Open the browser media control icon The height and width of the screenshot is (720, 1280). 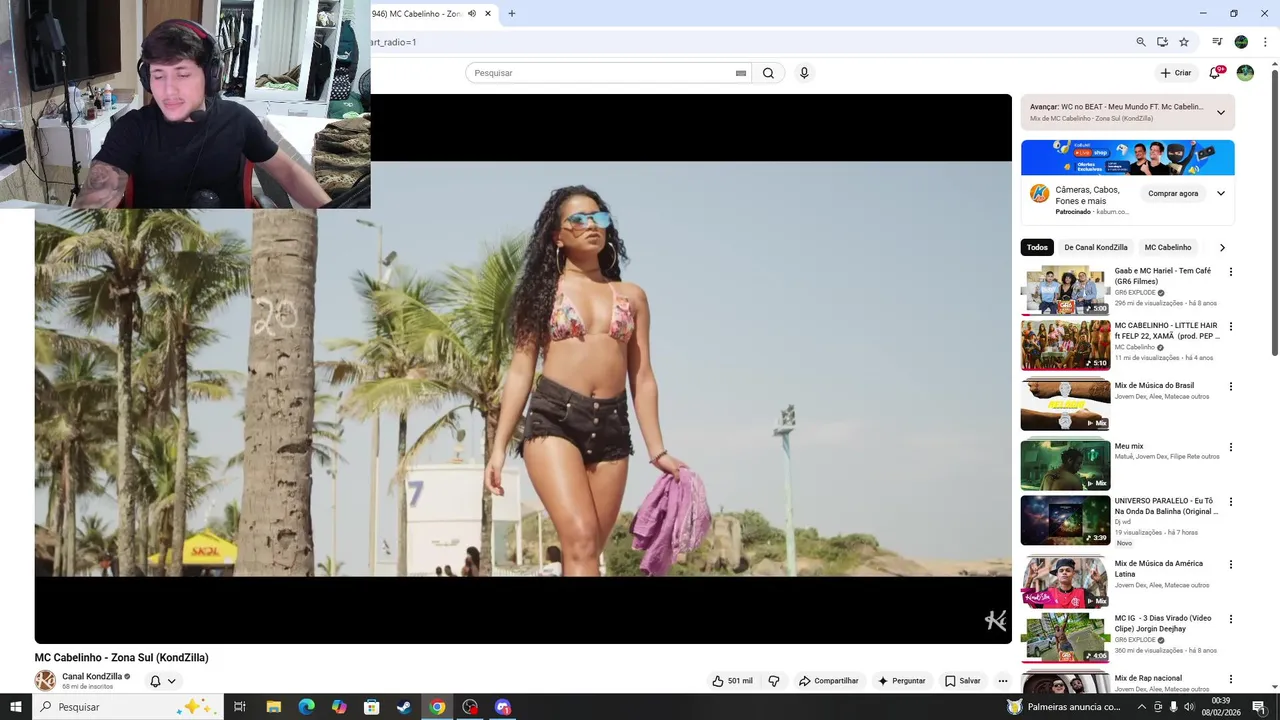[x=1217, y=42]
